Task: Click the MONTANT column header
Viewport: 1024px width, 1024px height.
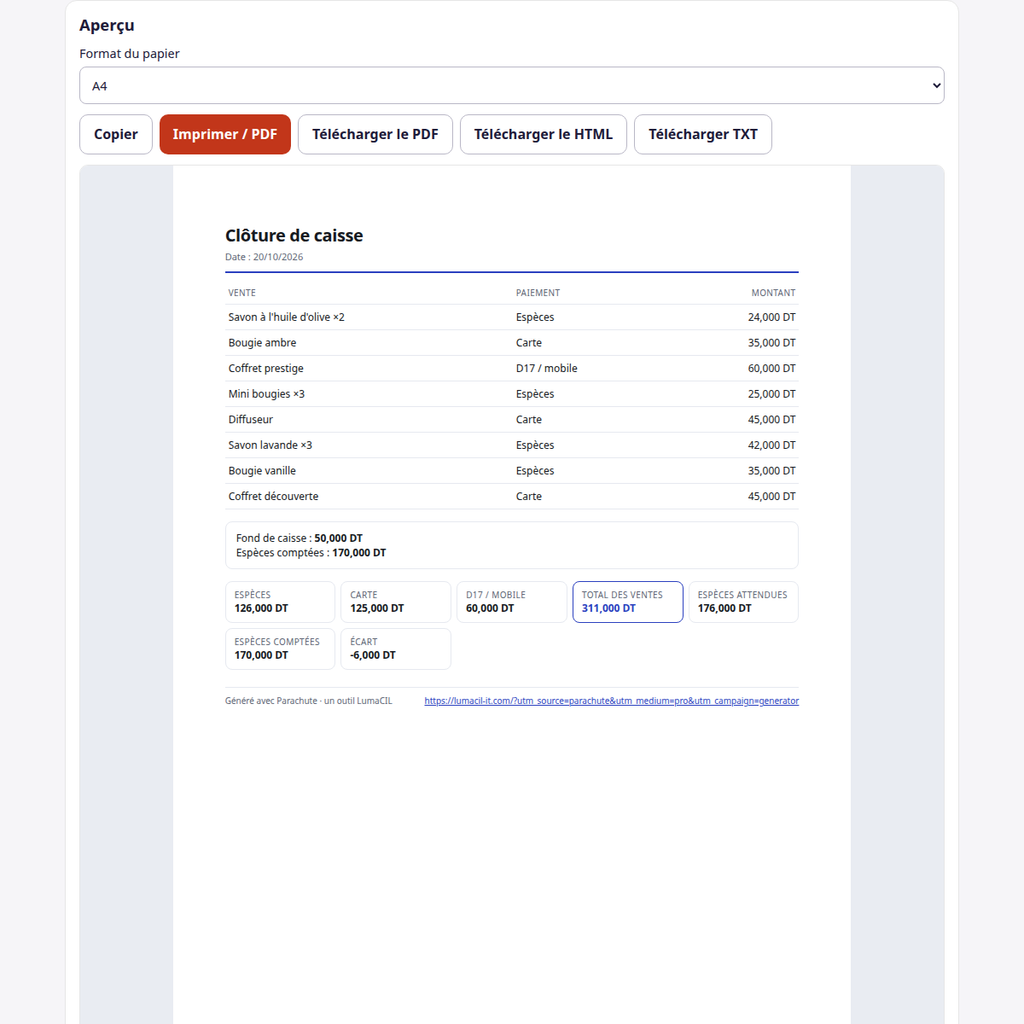Action: click(773, 293)
